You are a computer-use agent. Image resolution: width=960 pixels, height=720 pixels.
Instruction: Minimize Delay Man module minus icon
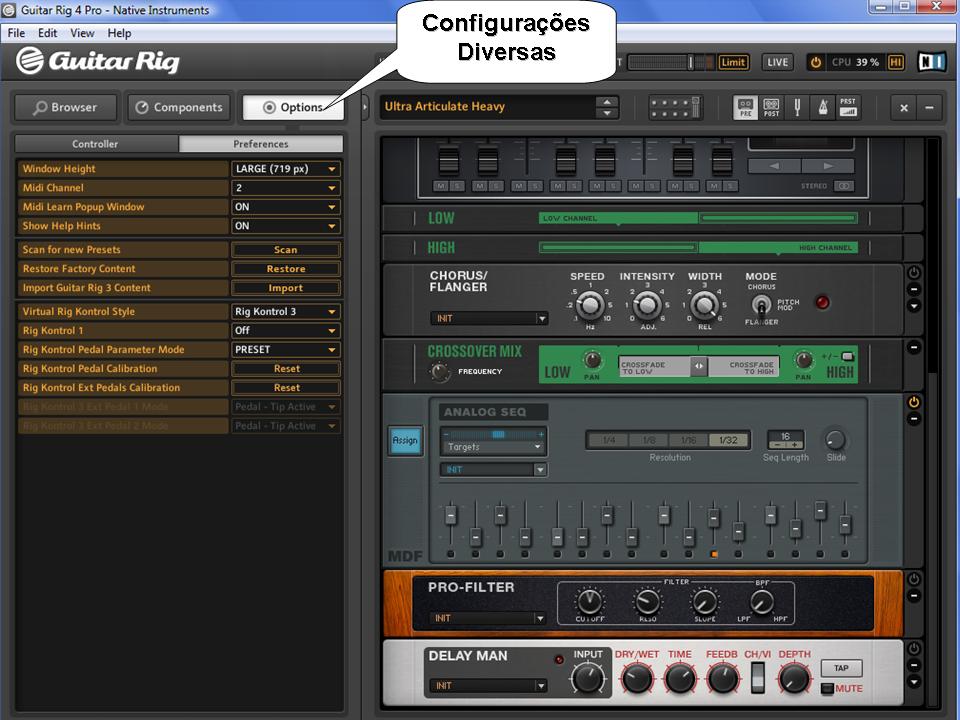(913, 665)
